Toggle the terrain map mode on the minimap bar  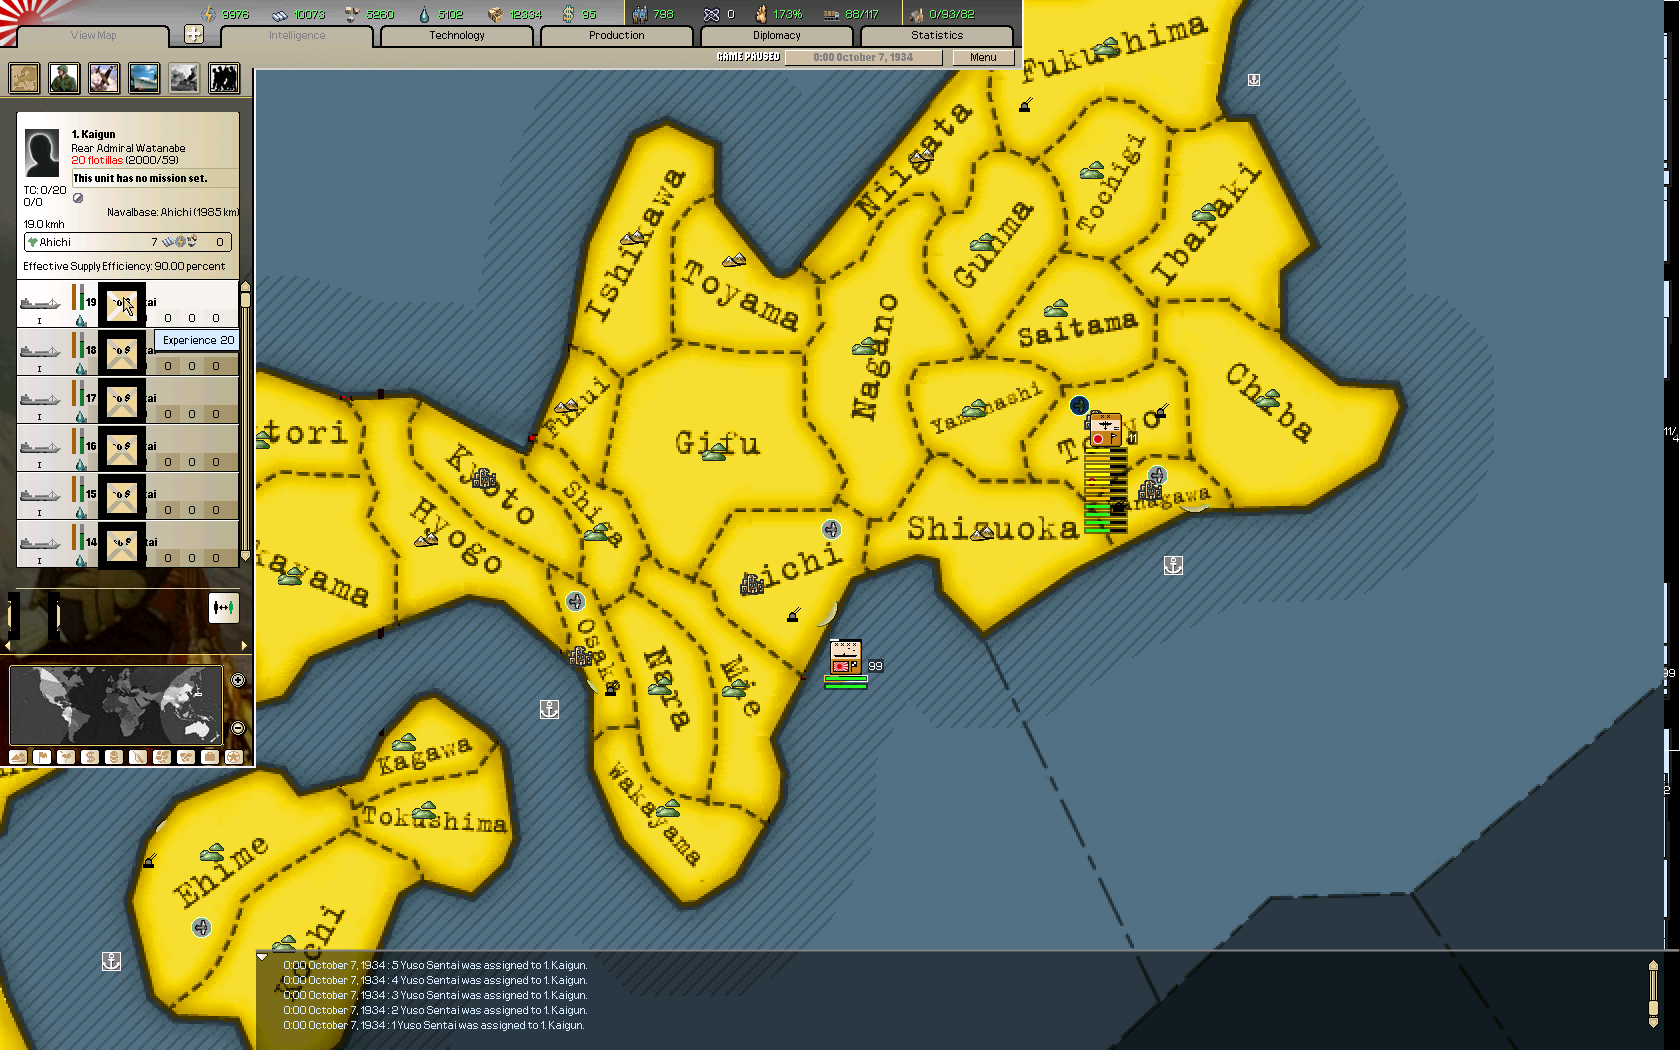click(x=18, y=757)
